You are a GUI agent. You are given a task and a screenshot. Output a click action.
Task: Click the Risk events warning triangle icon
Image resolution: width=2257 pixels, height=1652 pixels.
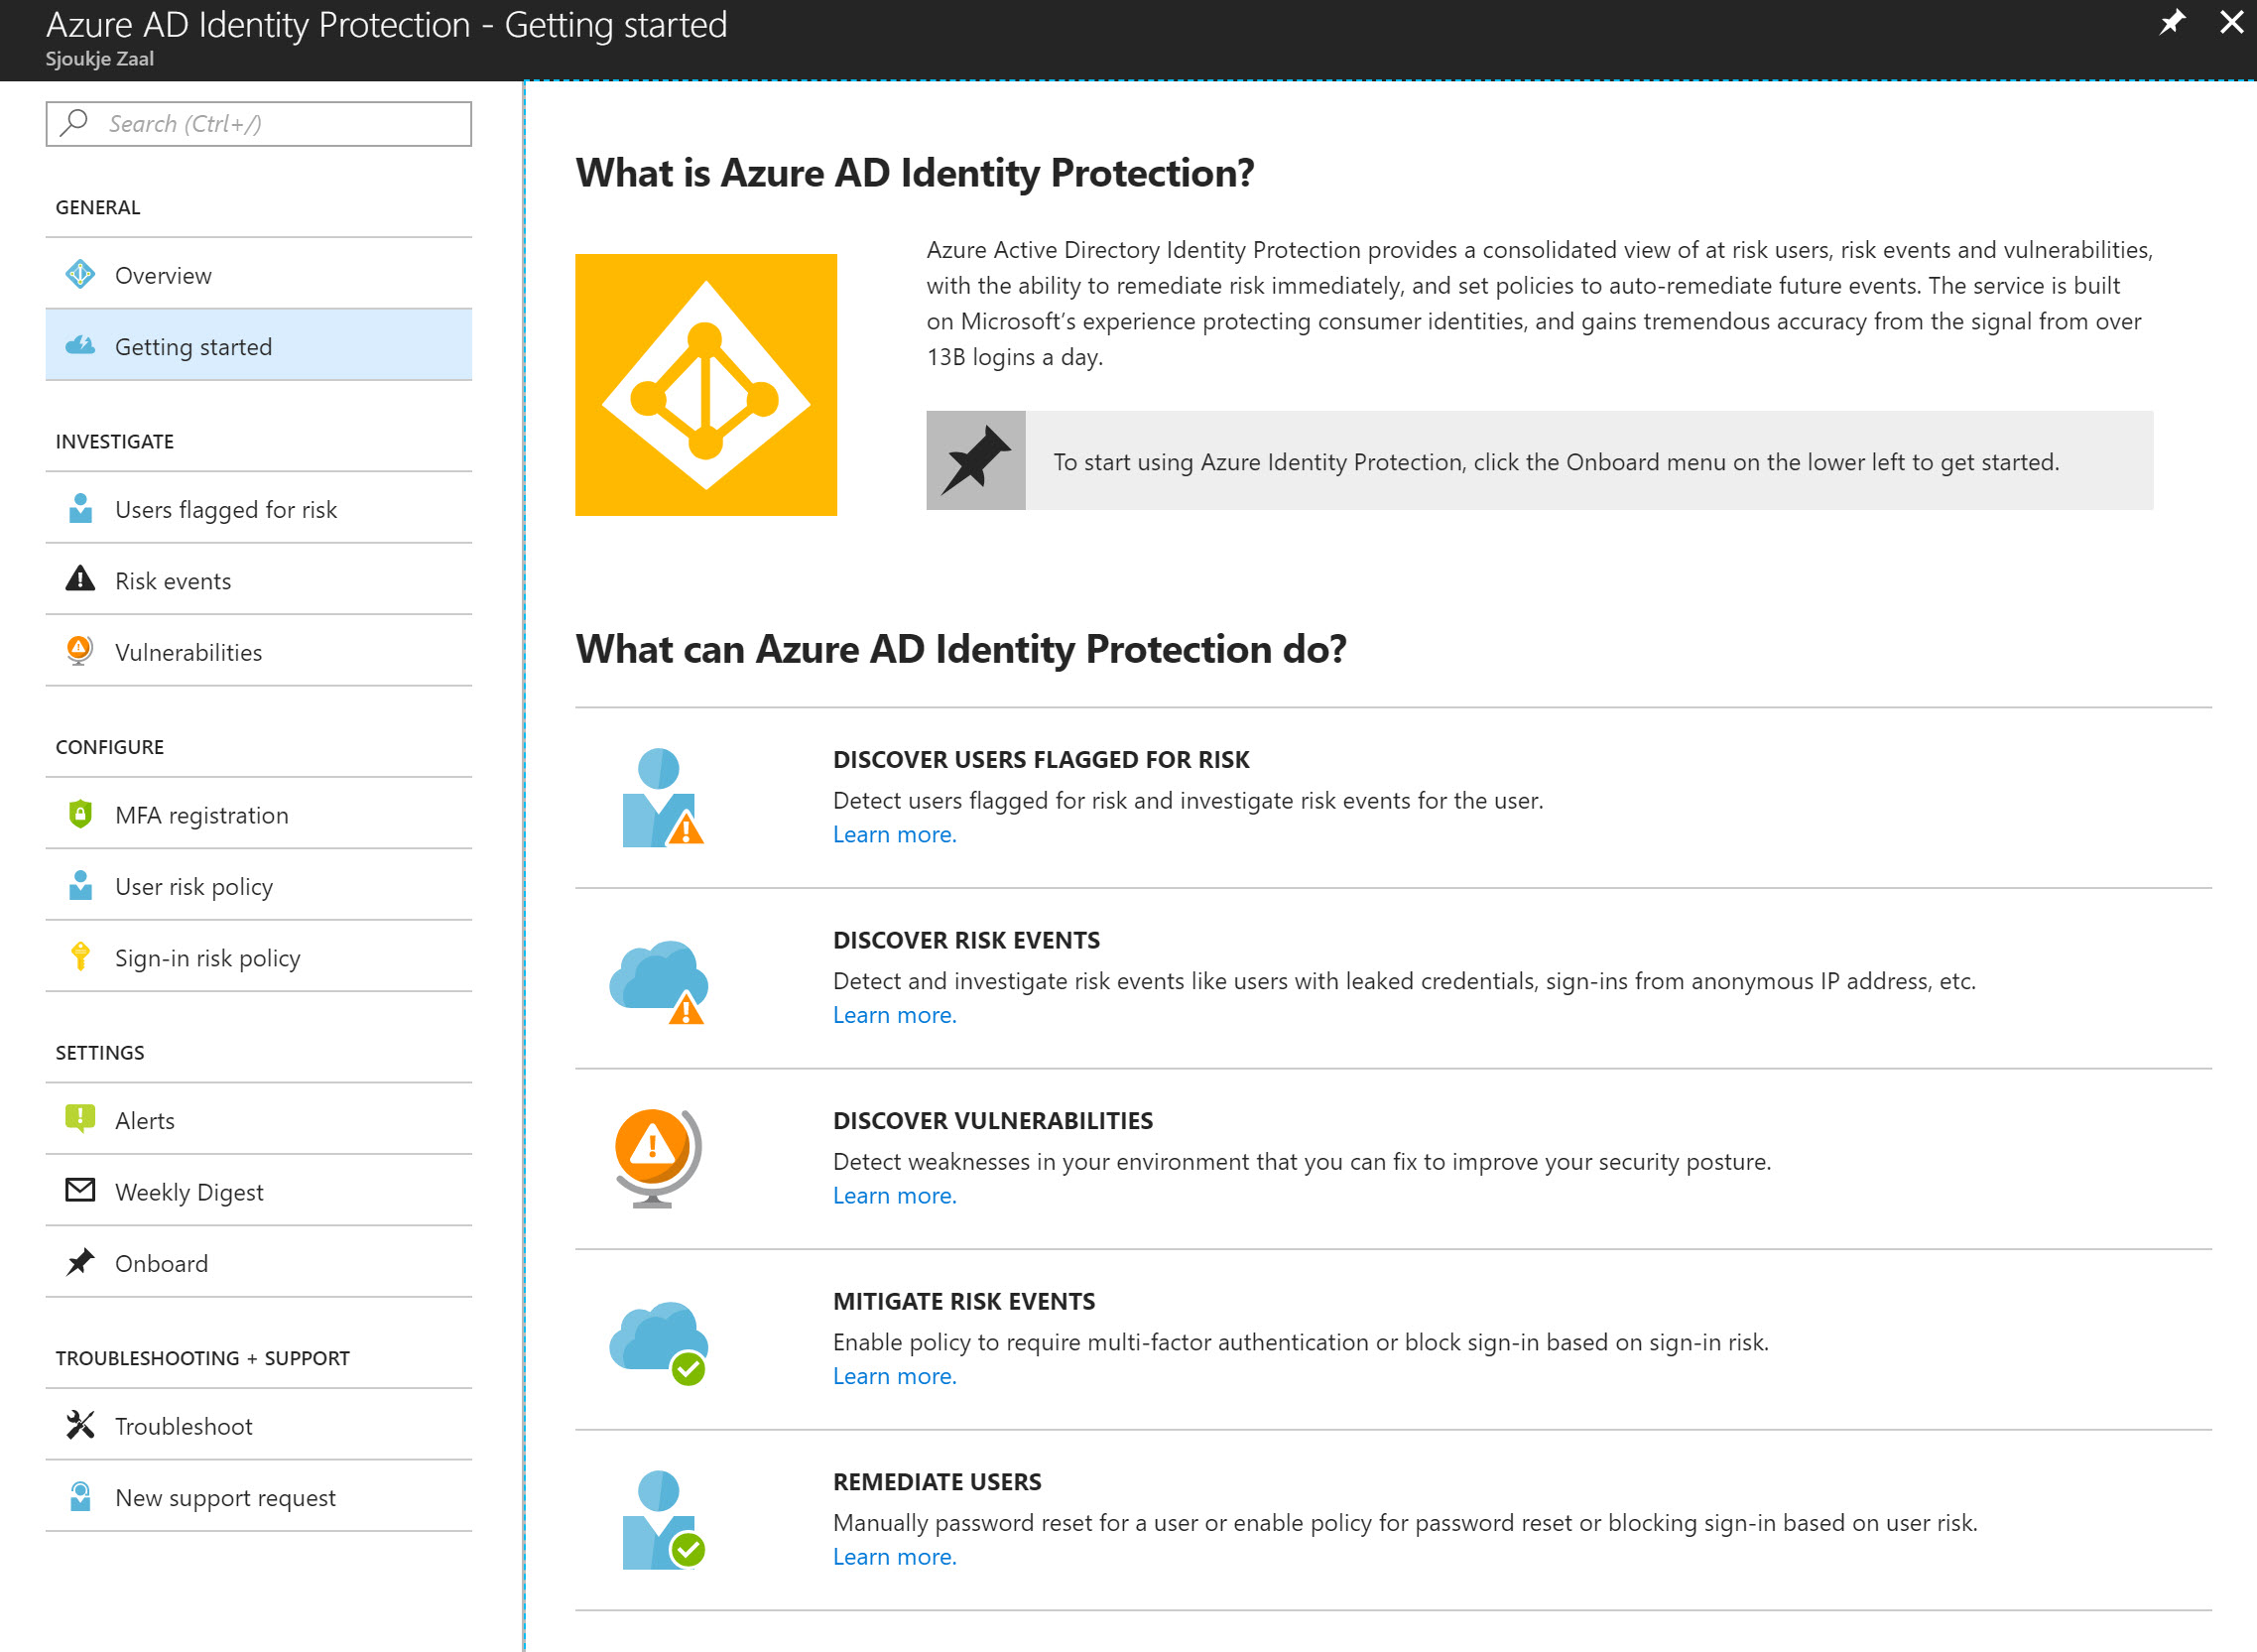[x=80, y=579]
